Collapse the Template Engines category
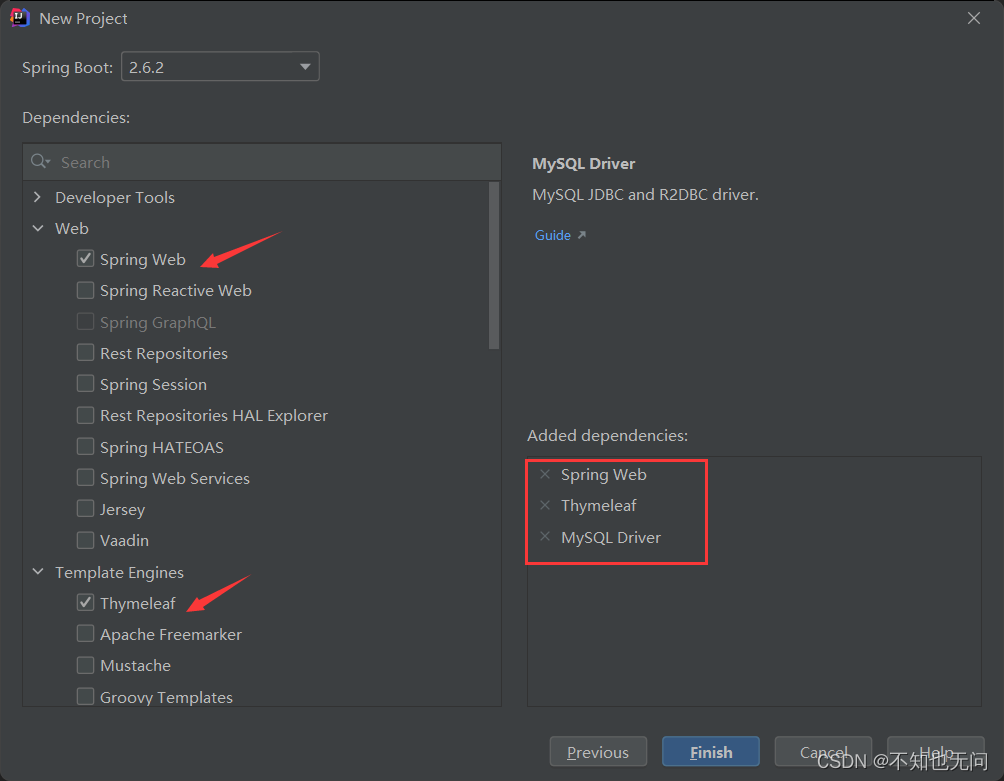Screen dimensions: 1004x781 click(38, 571)
